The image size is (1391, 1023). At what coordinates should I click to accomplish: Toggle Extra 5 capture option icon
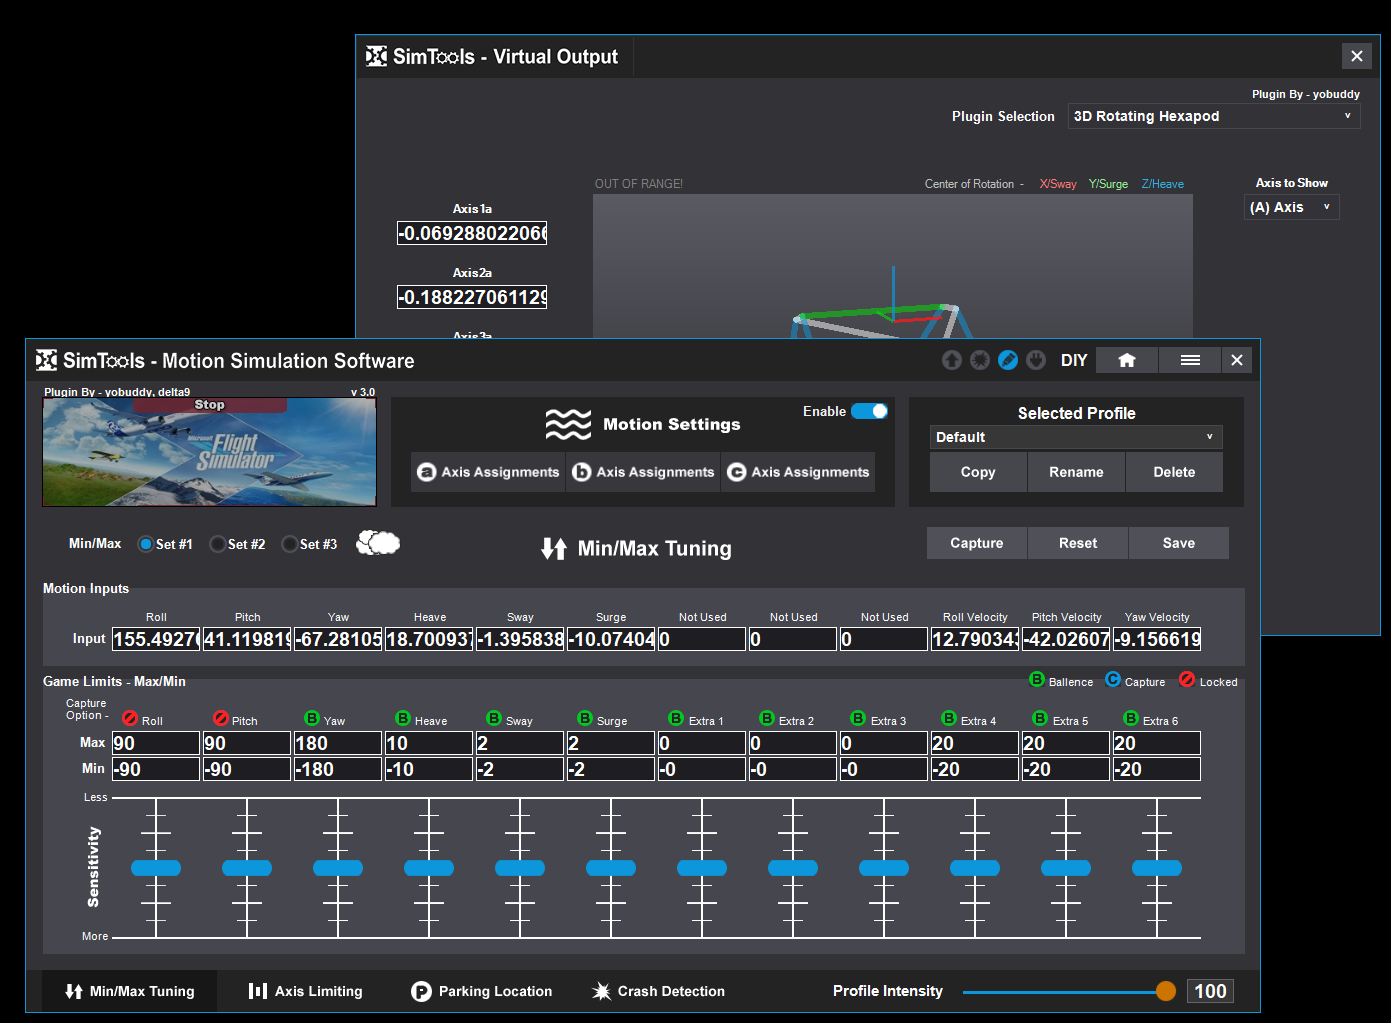[1040, 718]
